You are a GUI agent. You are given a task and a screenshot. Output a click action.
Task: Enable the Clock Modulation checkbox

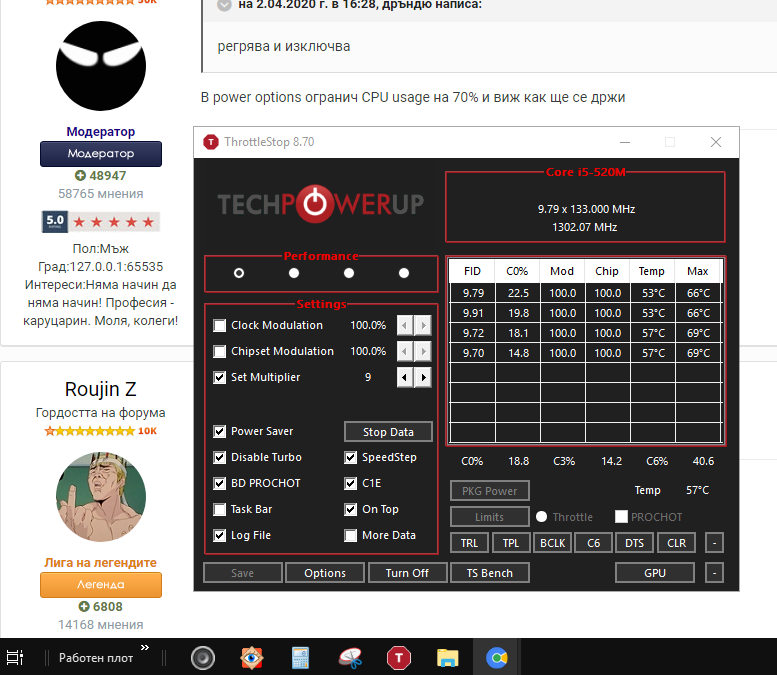219,326
